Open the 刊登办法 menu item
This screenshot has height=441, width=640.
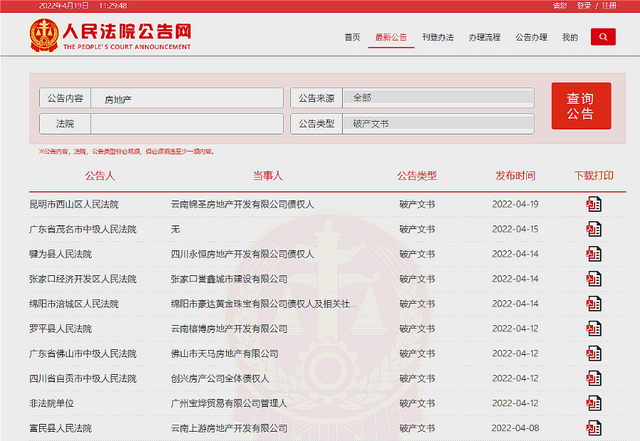[x=438, y=38]
